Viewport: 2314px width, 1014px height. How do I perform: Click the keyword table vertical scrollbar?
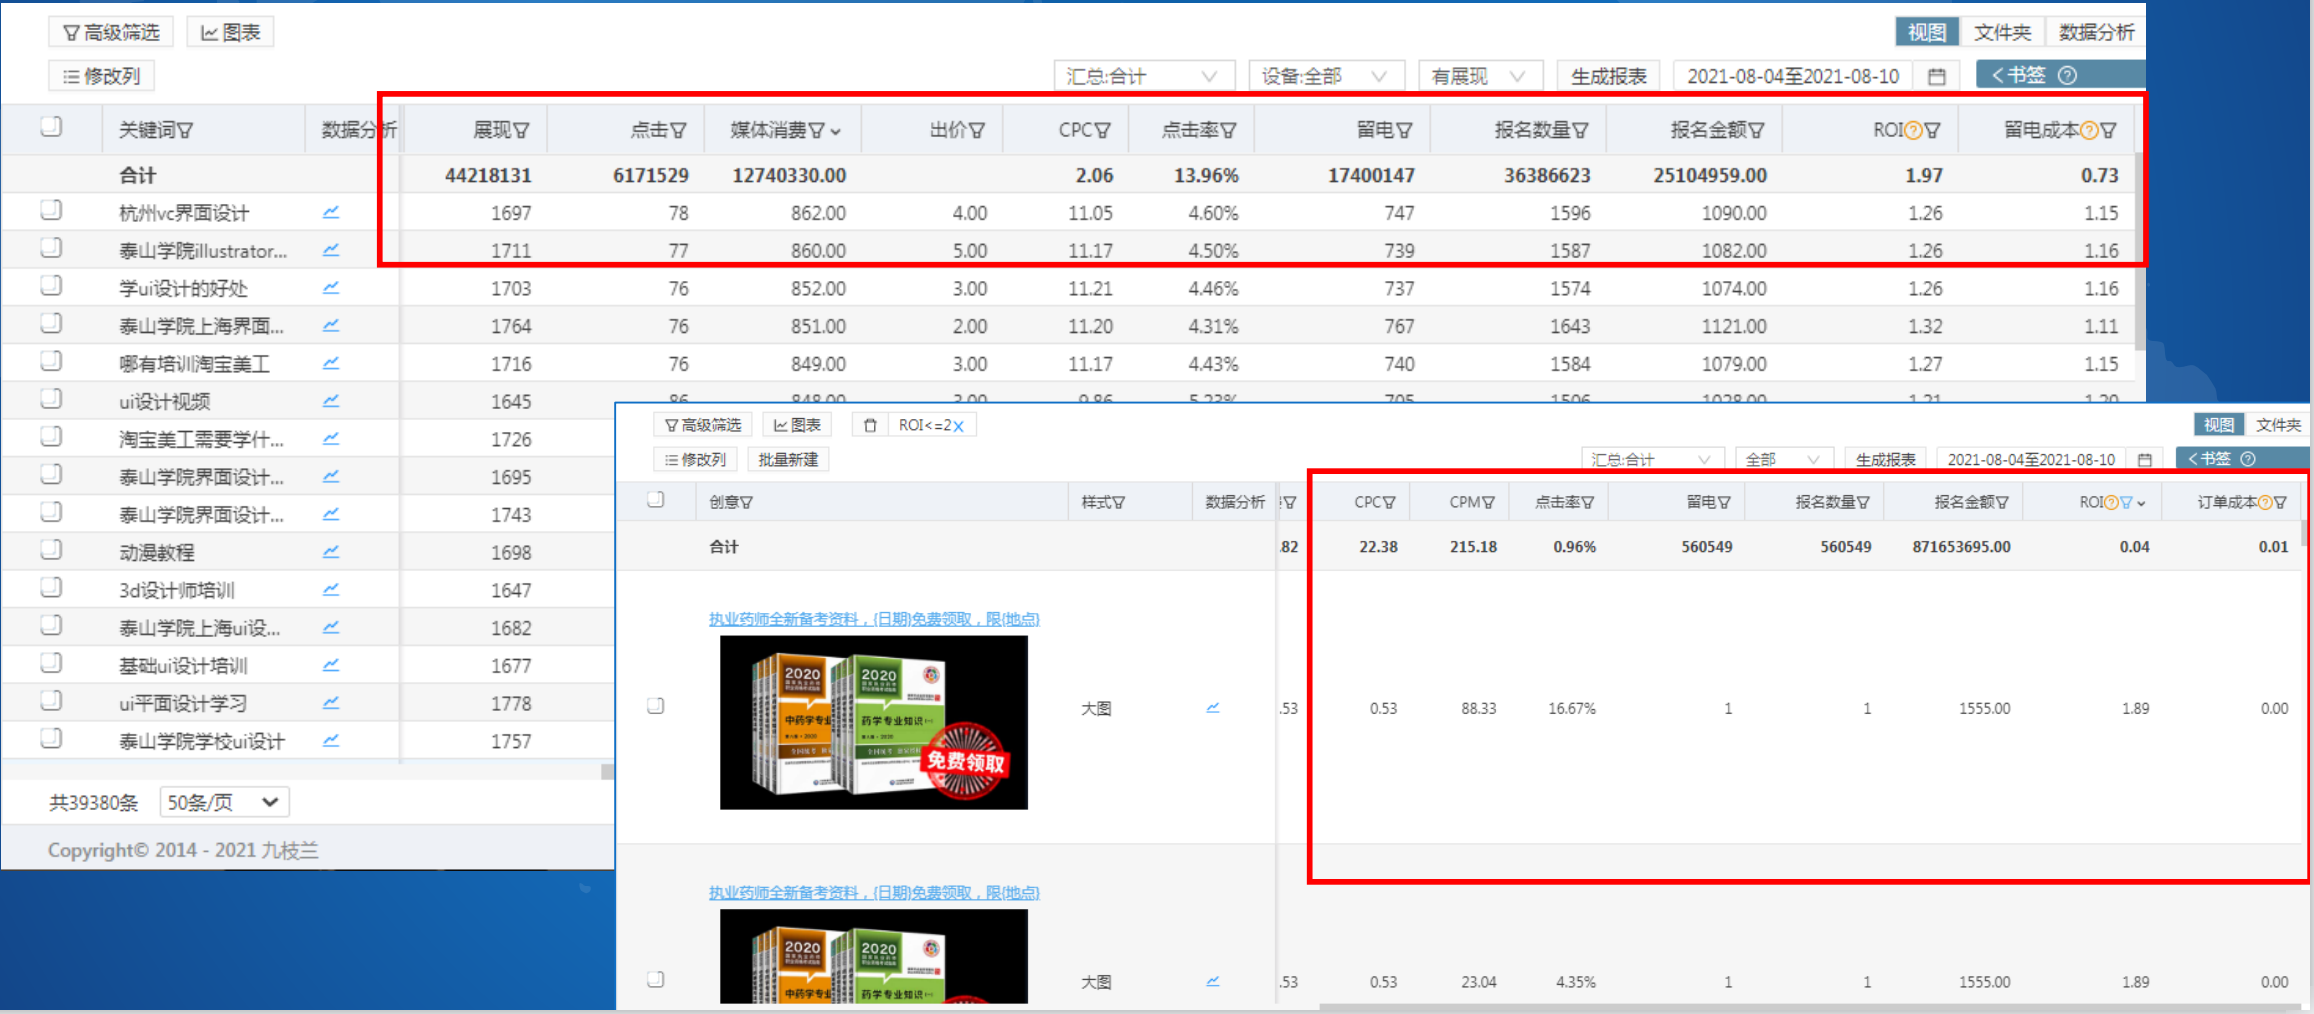[x=2139, y=250]
